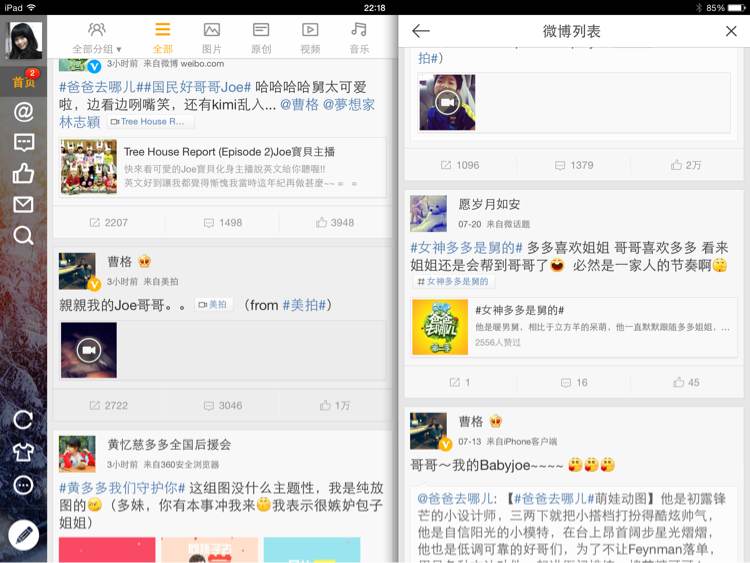
Task: Open the Tree House Report link card
Action: pyautogui.click(x=222, y=167)
